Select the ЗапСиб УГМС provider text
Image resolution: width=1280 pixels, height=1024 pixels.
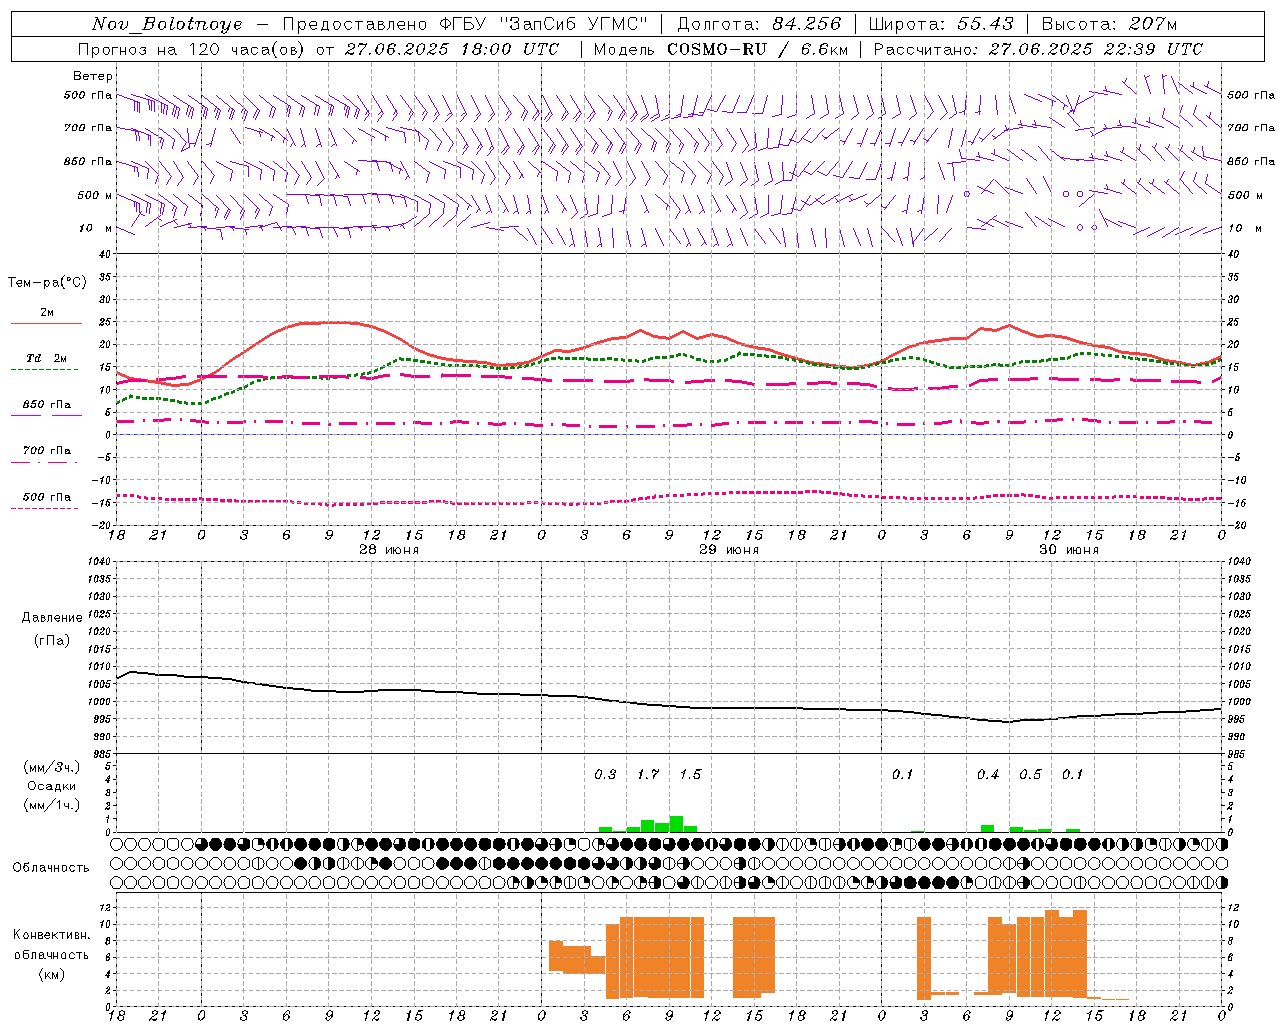point(573,24)
